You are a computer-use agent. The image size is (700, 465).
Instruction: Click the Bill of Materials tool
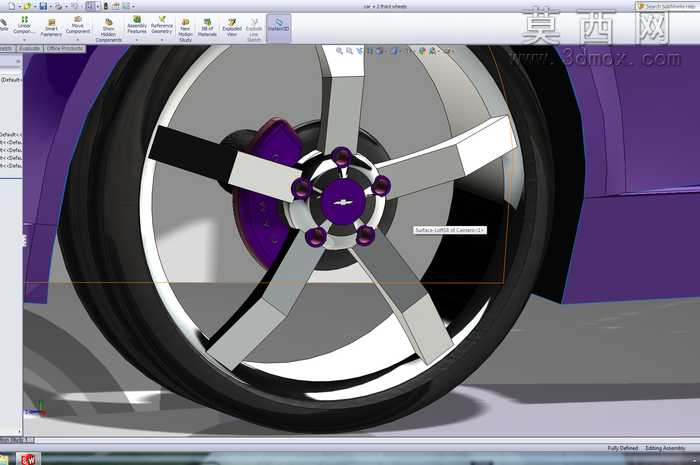point(207,28)
